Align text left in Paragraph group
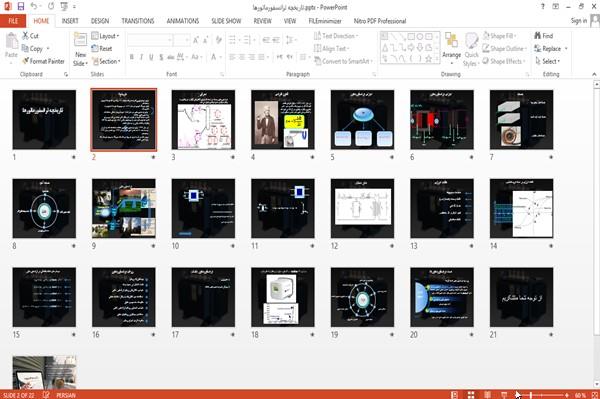 click(232, 57)
